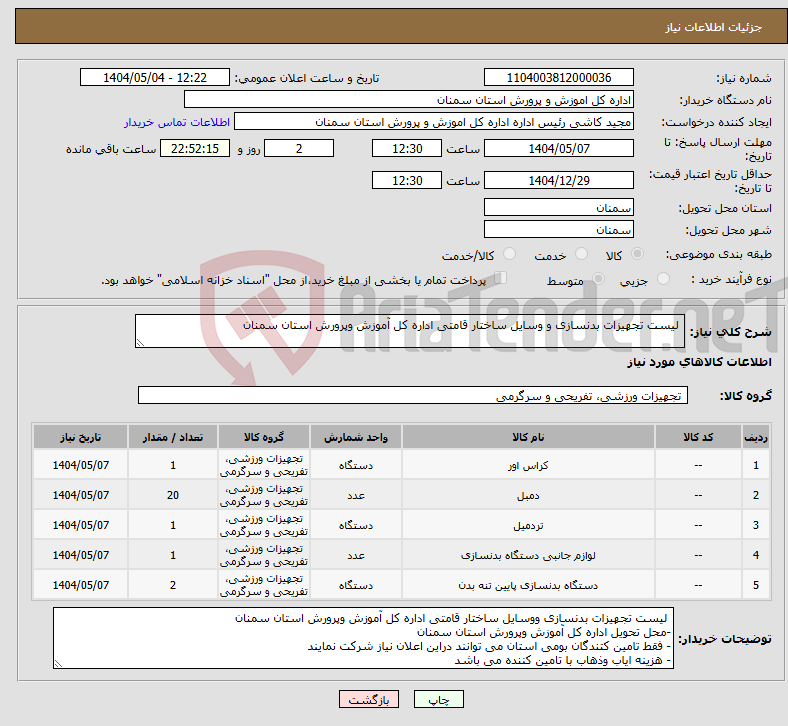Click the شرح کلی نیاز description textarea

pos(410,331)
